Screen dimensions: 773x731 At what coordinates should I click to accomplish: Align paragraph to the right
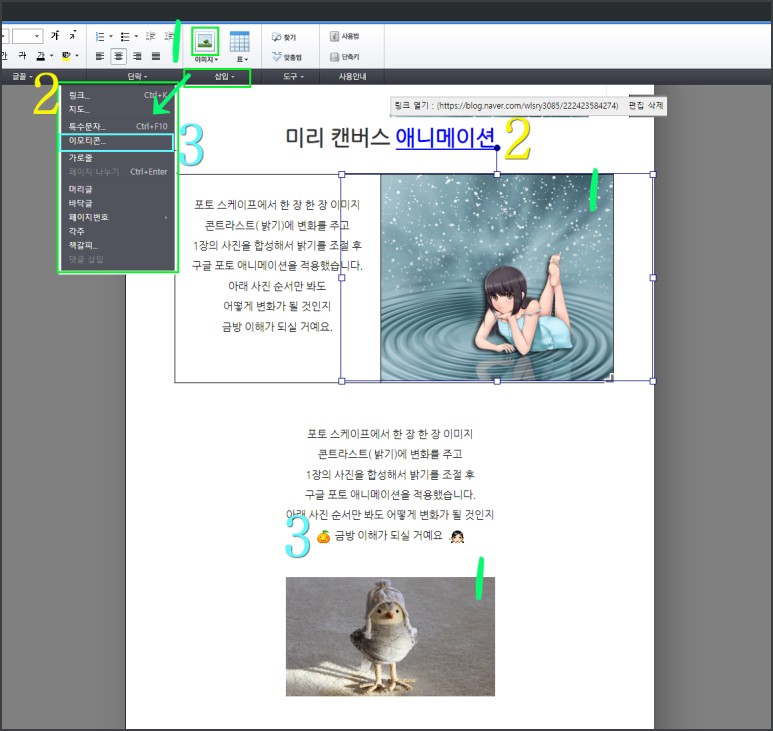point(137,56)
